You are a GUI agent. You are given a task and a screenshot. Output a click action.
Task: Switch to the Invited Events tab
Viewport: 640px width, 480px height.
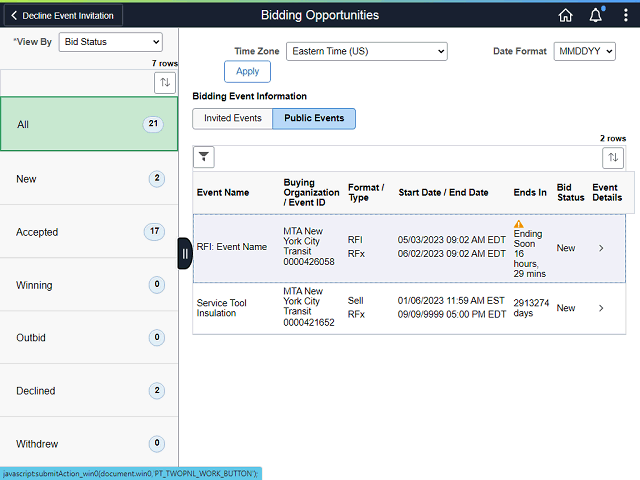click(233, 118)
